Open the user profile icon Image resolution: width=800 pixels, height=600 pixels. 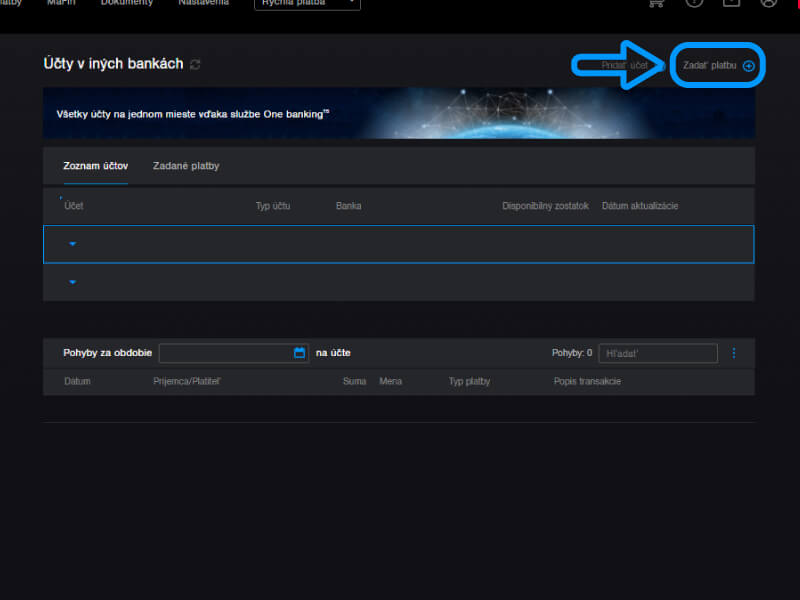(x=768, y=3)
